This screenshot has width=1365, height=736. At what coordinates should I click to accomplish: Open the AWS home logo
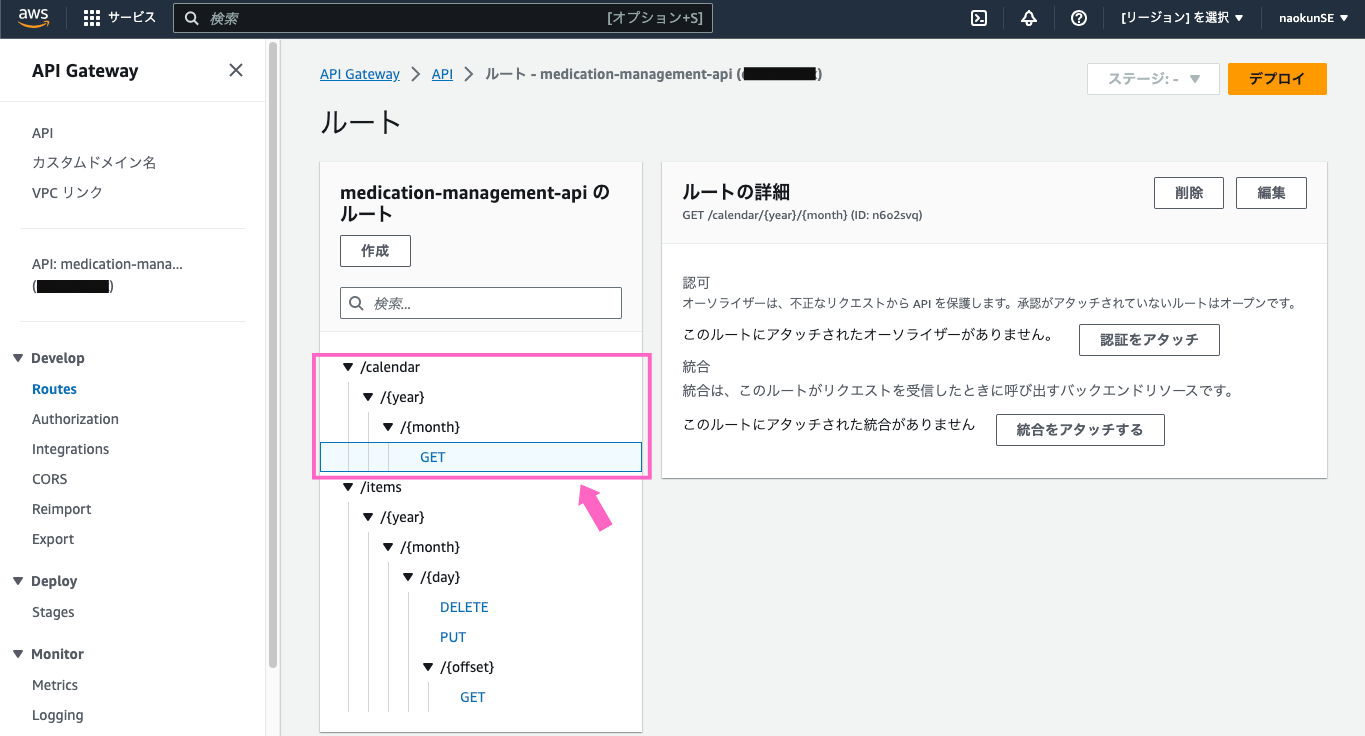34,18
